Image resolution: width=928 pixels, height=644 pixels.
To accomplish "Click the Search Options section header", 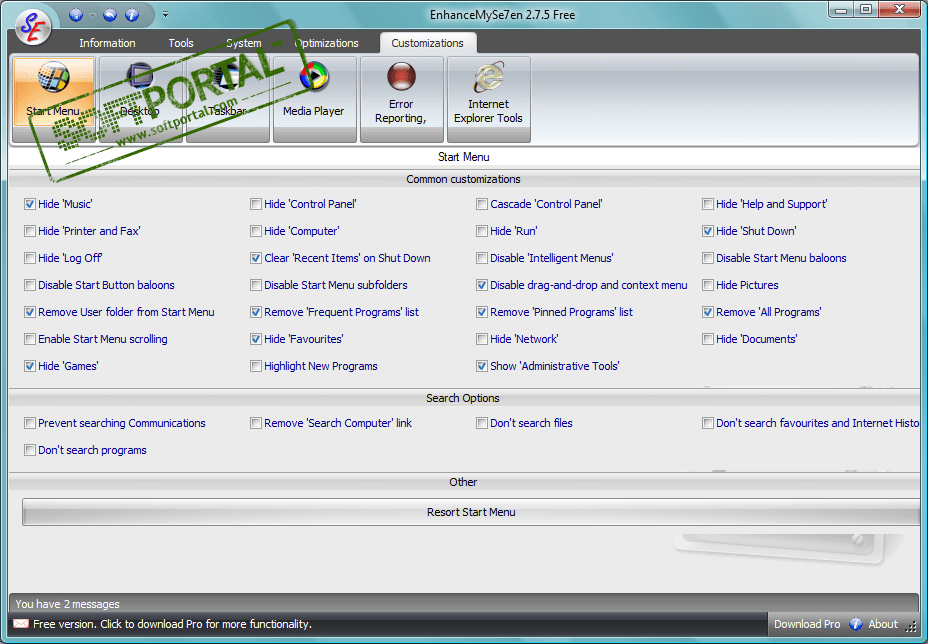I will pyautogui.click(x=463, y=398).
